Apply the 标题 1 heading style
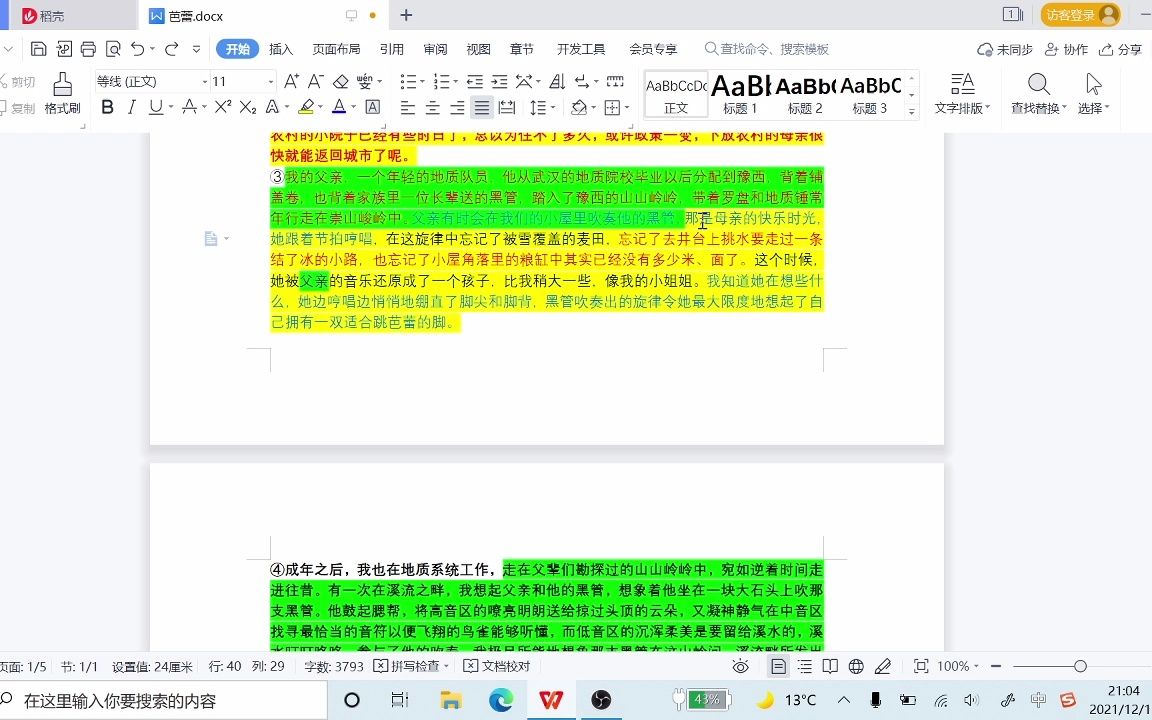 pos(740,95)
